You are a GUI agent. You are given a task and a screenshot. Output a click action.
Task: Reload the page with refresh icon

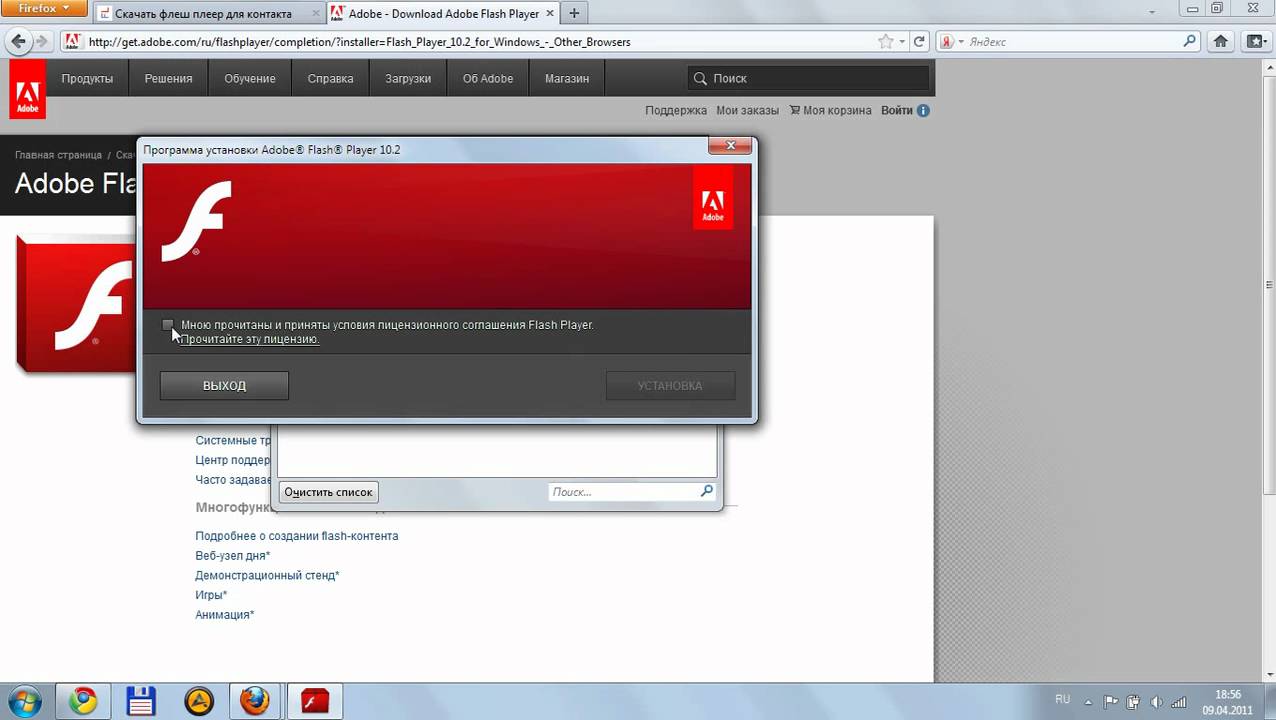point(920,42)
